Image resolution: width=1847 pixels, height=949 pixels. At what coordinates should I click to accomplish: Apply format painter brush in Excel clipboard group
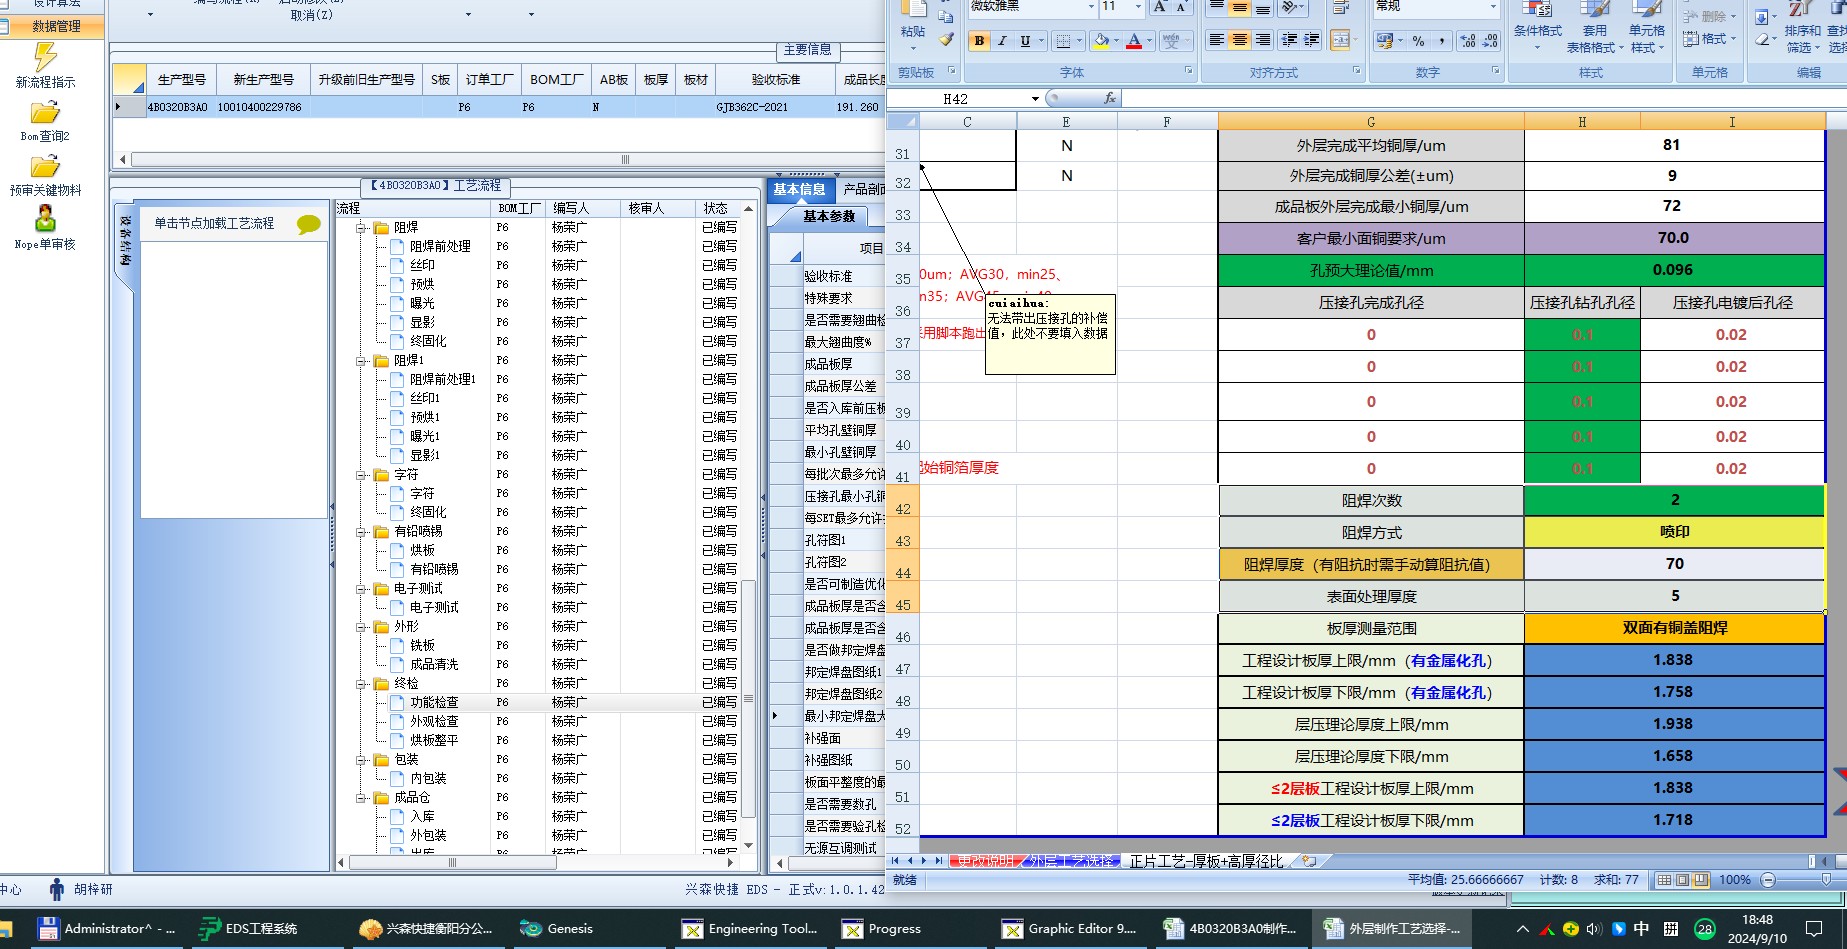tap(946, 40)
